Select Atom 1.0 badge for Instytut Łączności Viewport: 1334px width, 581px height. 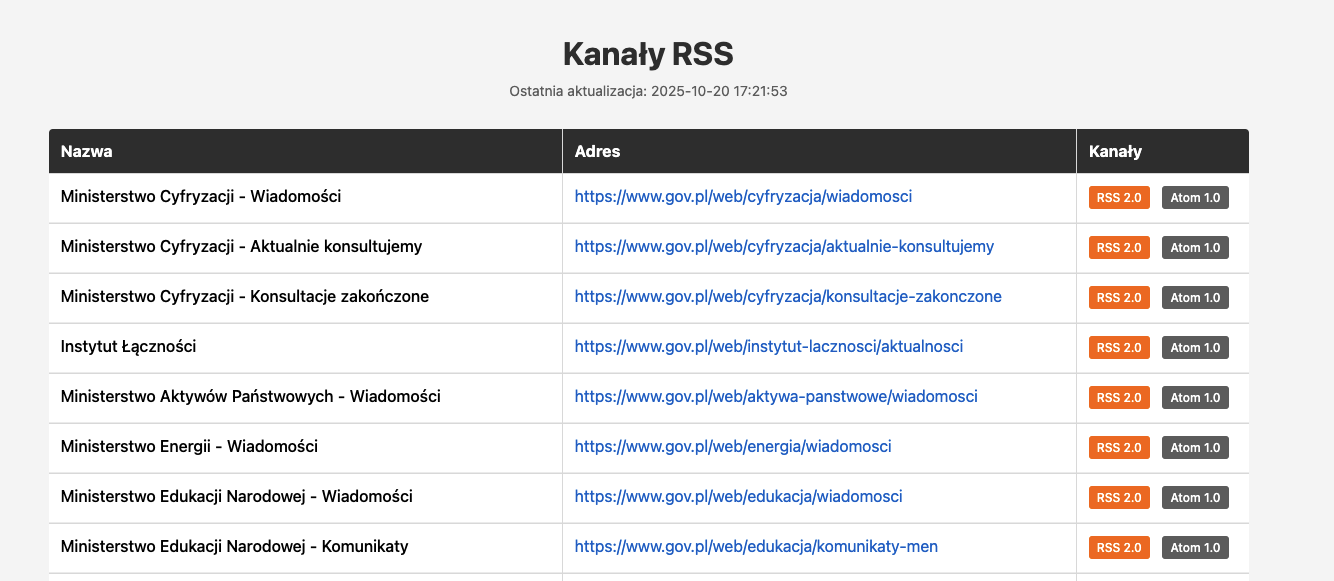click(x=1195, y=348)
